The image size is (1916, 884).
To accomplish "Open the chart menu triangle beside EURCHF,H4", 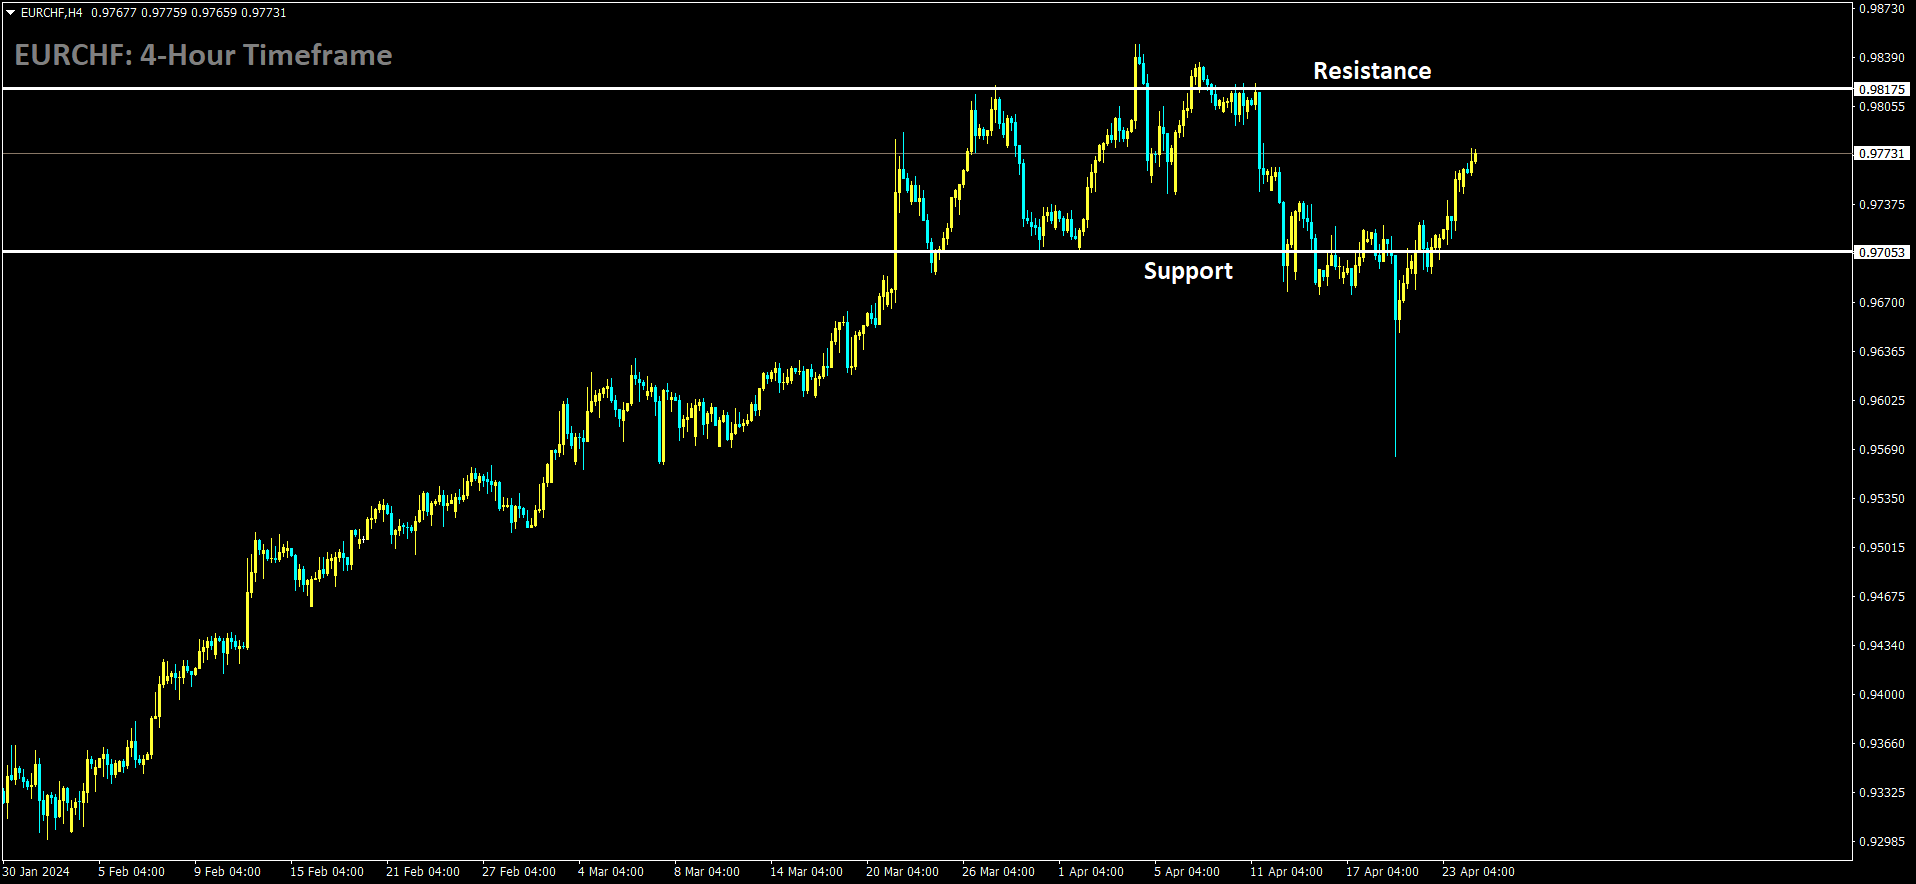I will (x=10, y=13).
